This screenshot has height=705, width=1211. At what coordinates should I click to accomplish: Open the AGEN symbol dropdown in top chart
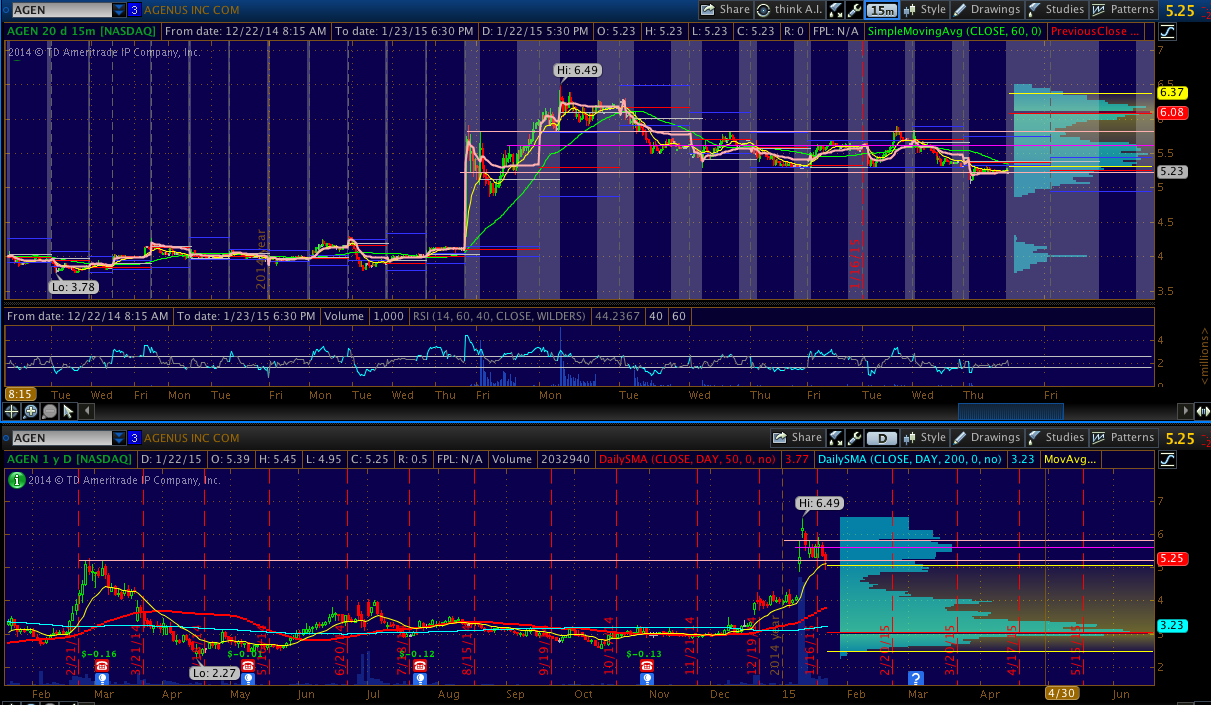coord(119,10)
